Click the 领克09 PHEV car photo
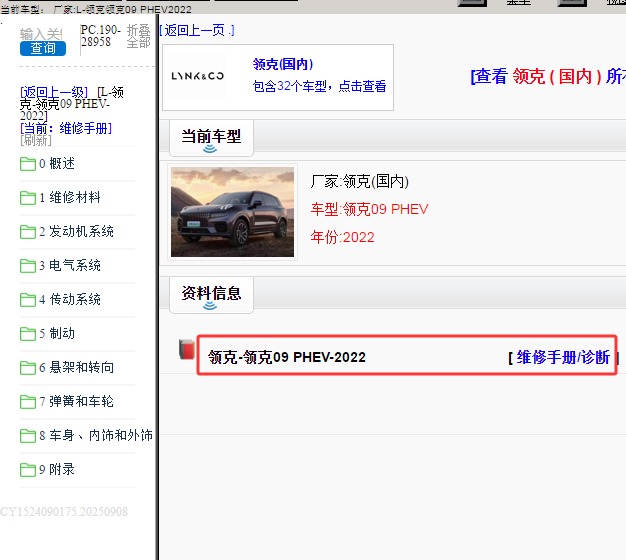The image size is (626, 560). [232, 212]
